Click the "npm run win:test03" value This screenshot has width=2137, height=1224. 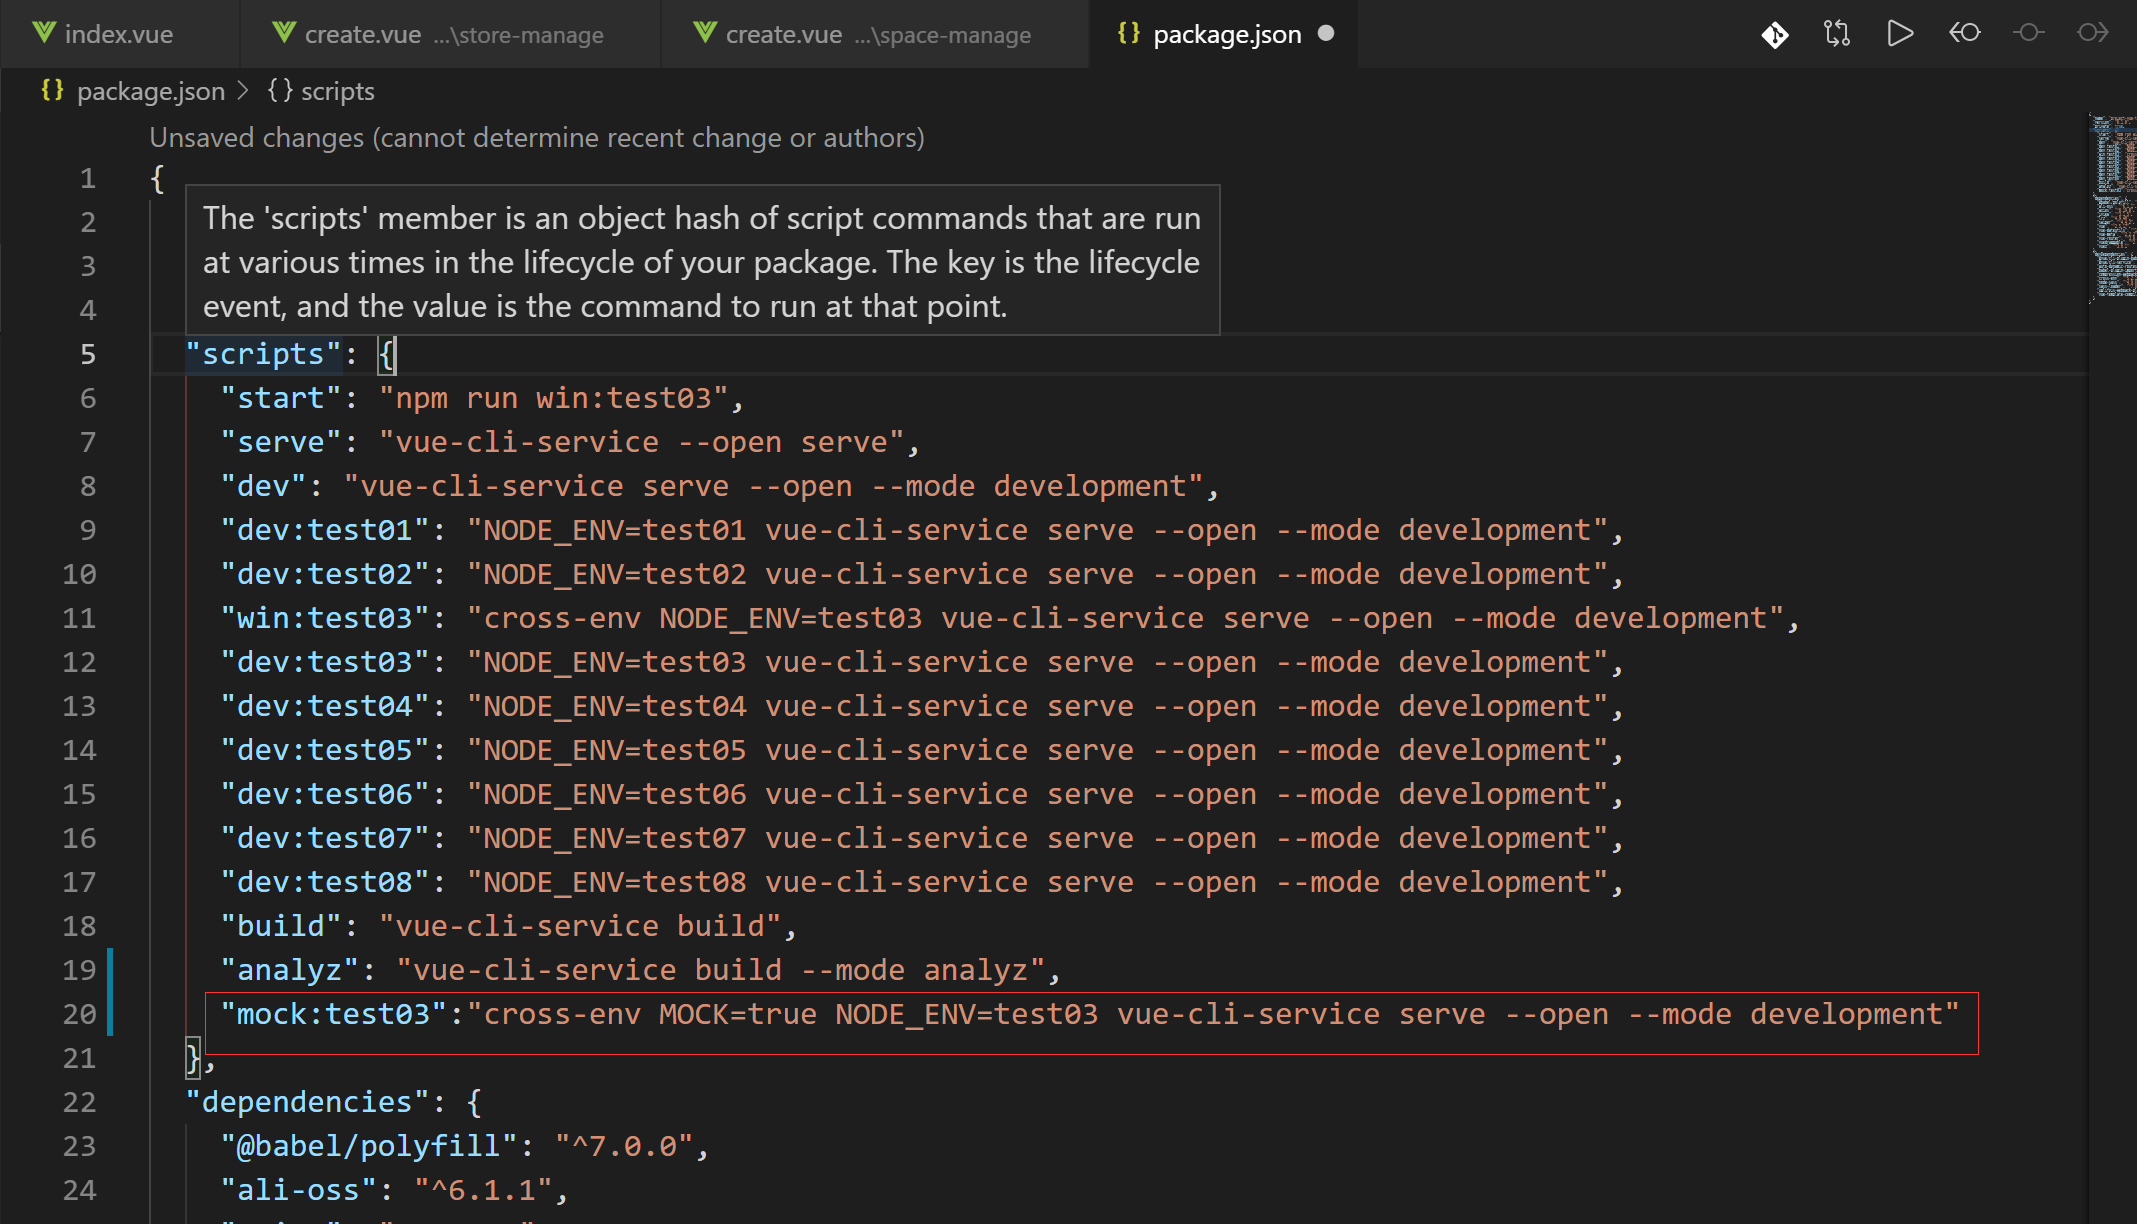[554, 398]
